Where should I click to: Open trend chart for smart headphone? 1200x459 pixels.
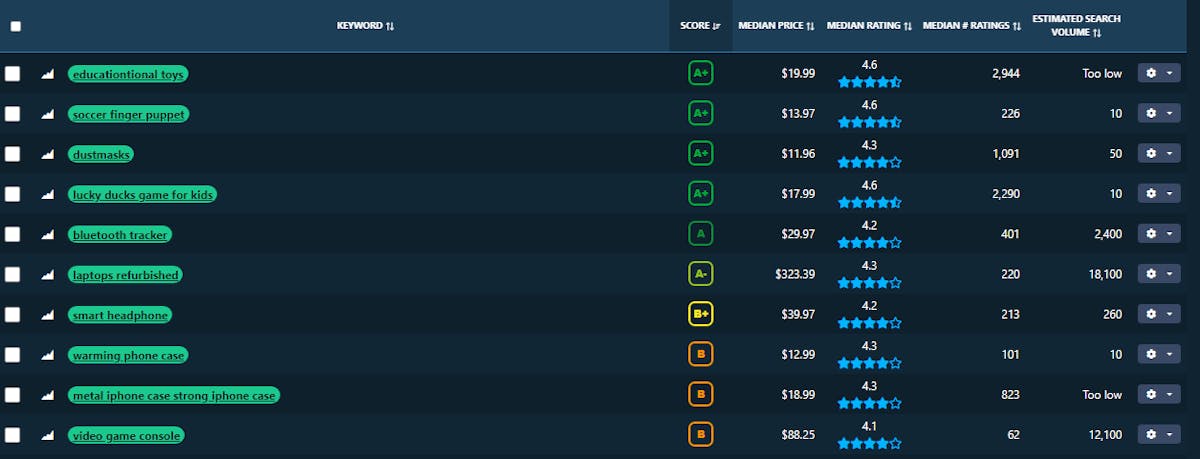point(47,315)
